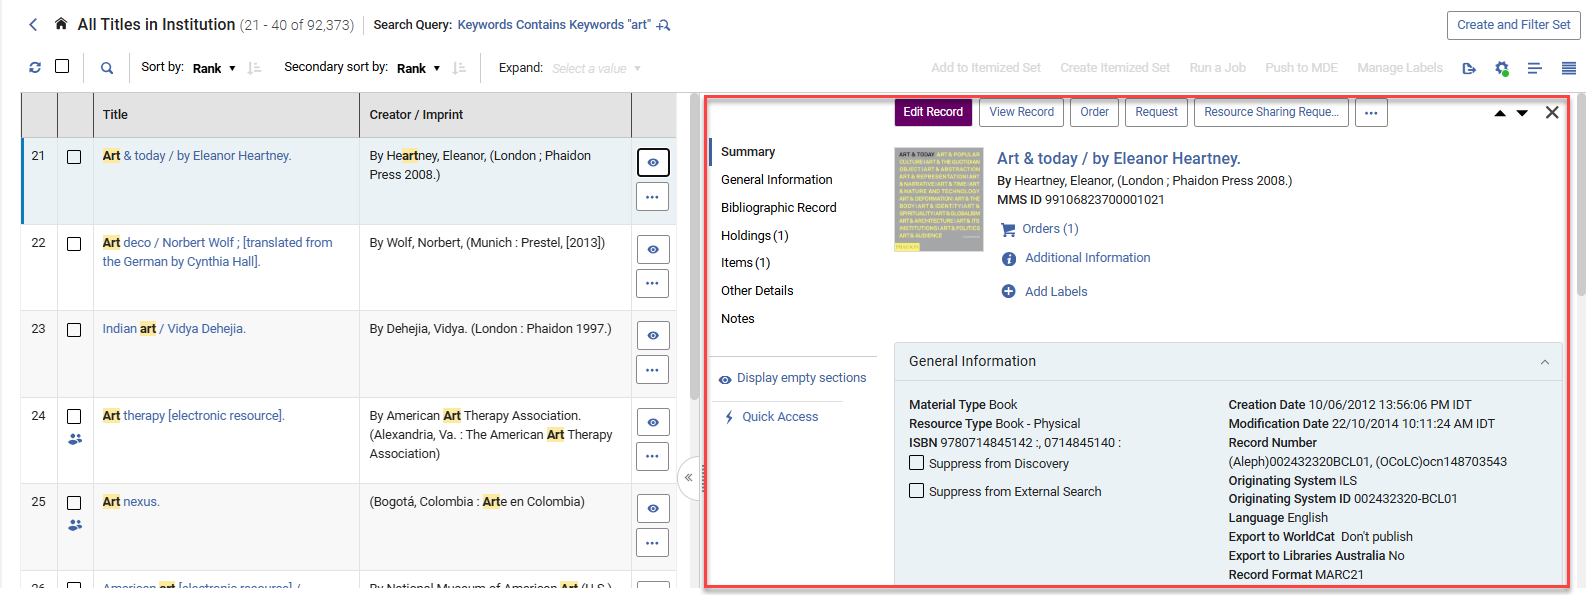Screen dimensions: 1590x595
Task: Collapse the side panel with double-chevron handle
Action: (x=689, y=478)
